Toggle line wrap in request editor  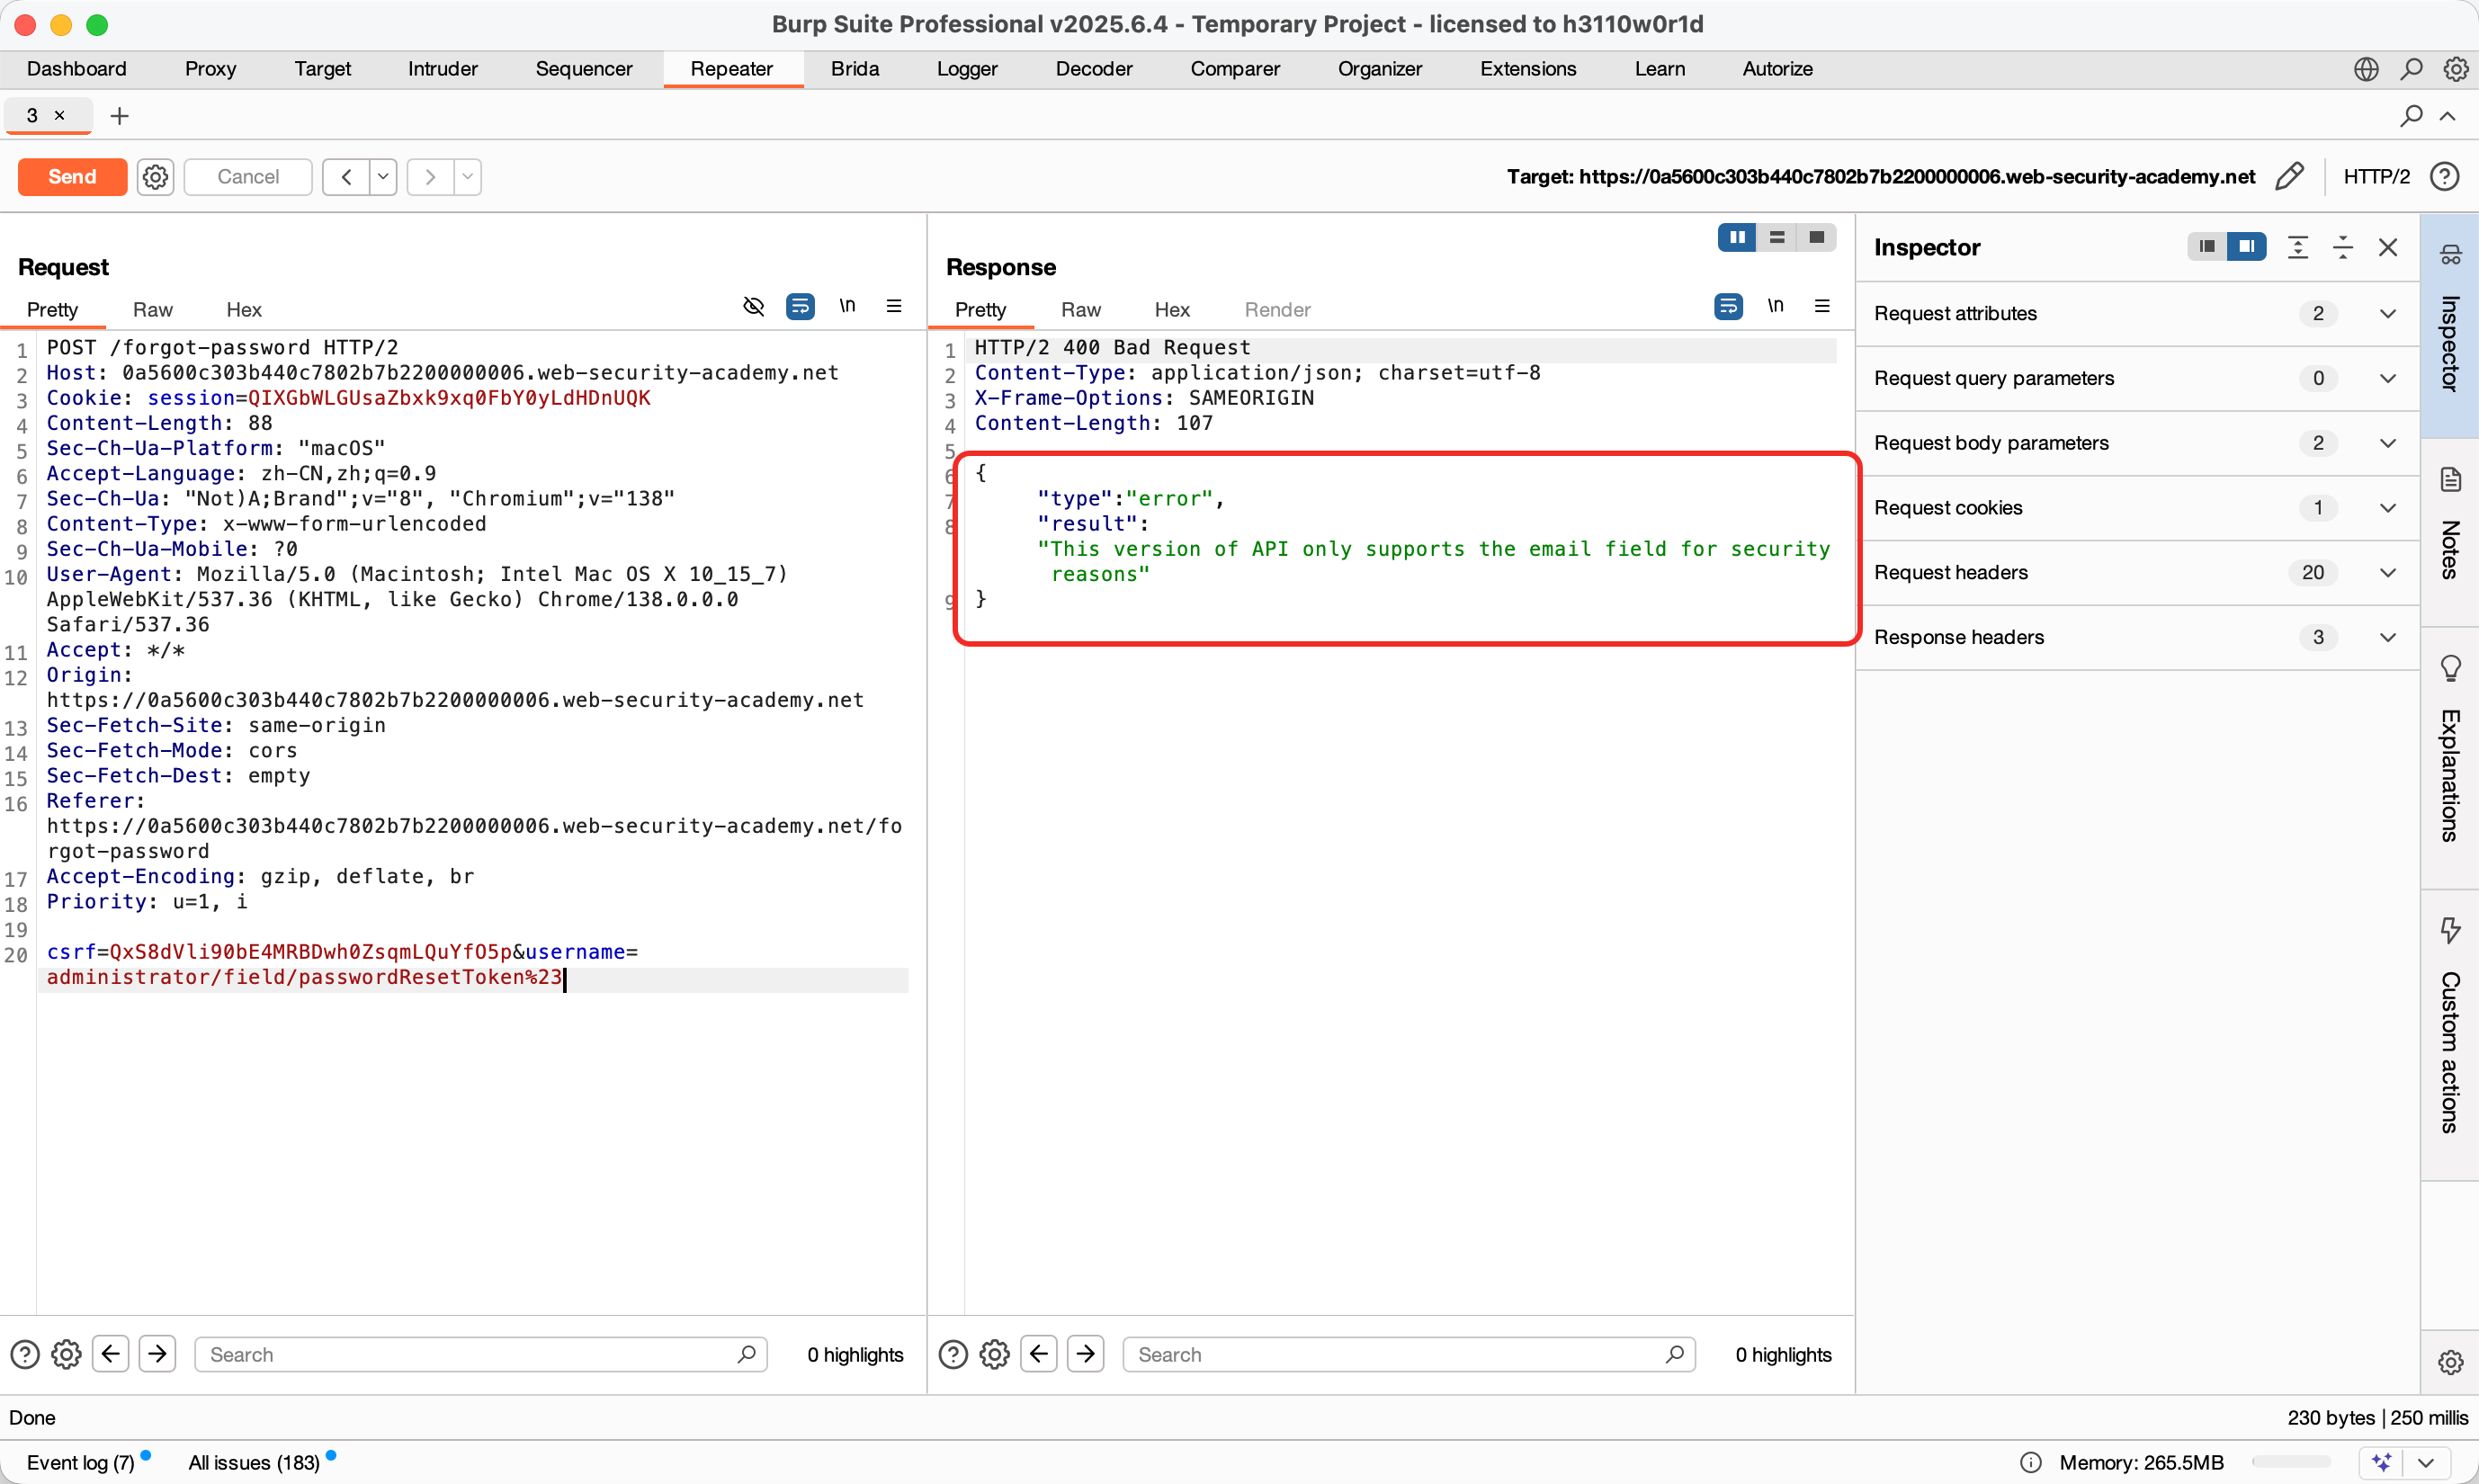[x=800, y=306]
